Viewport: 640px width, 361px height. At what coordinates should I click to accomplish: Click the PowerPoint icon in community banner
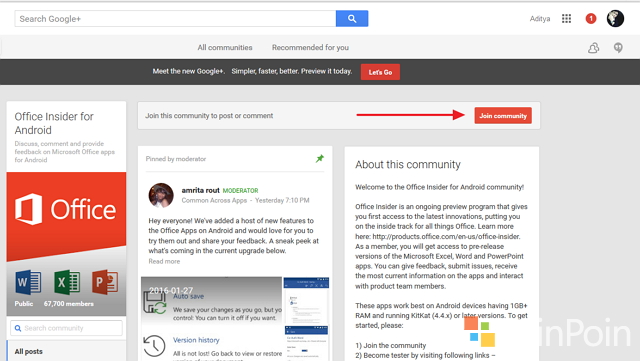click(105, 282)
